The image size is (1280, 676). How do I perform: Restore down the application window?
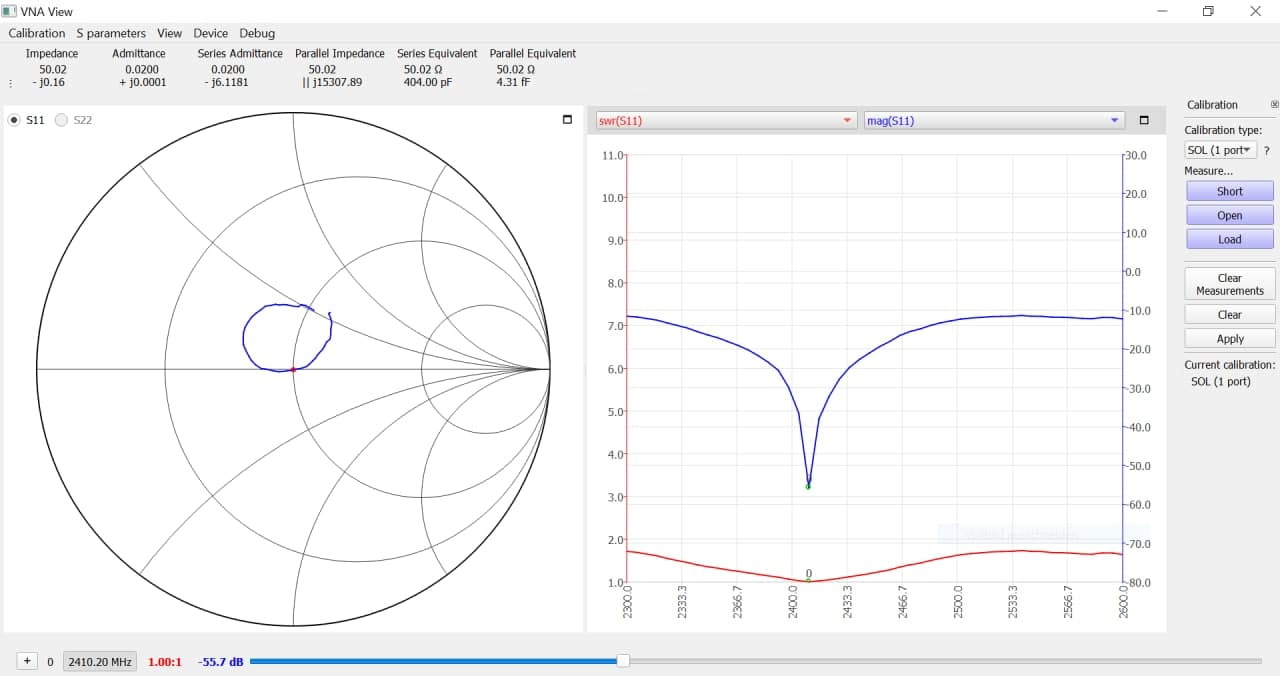coord(1208,11)
